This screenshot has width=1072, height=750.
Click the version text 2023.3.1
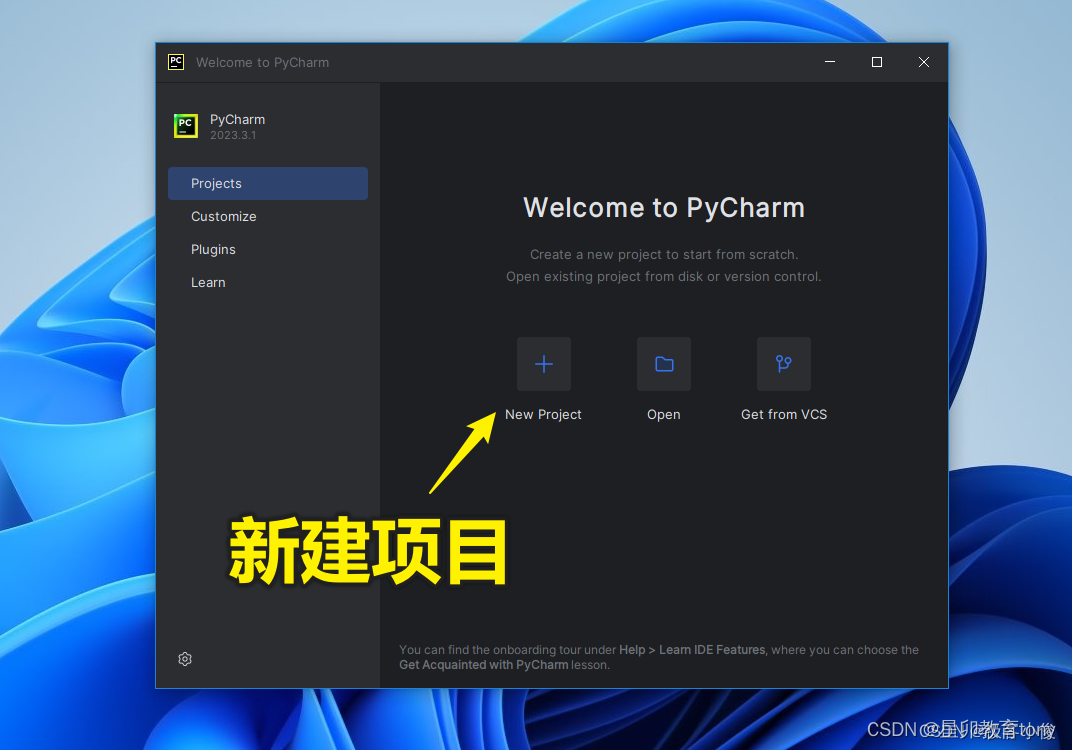pyautogui.click(x=233, y=135)
